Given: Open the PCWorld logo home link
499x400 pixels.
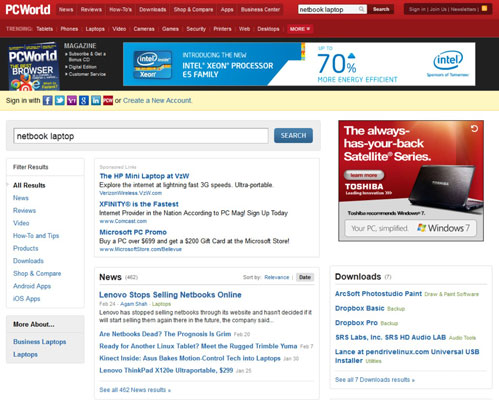Looking at the screenshot, I should 28,10.
